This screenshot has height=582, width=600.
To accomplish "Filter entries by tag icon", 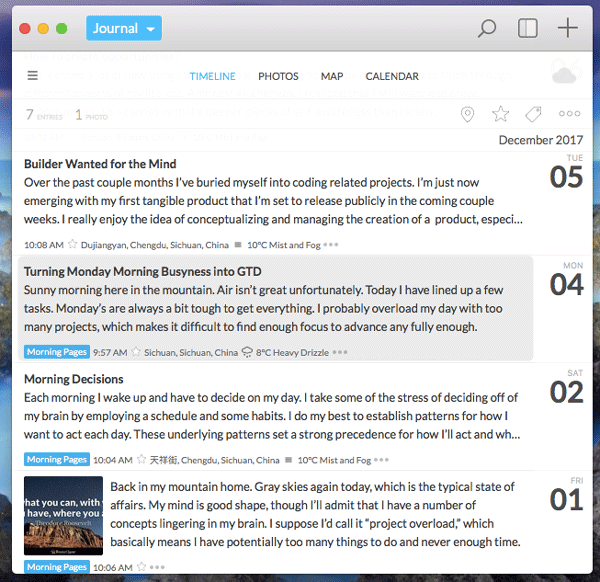I will click(533, 115).
